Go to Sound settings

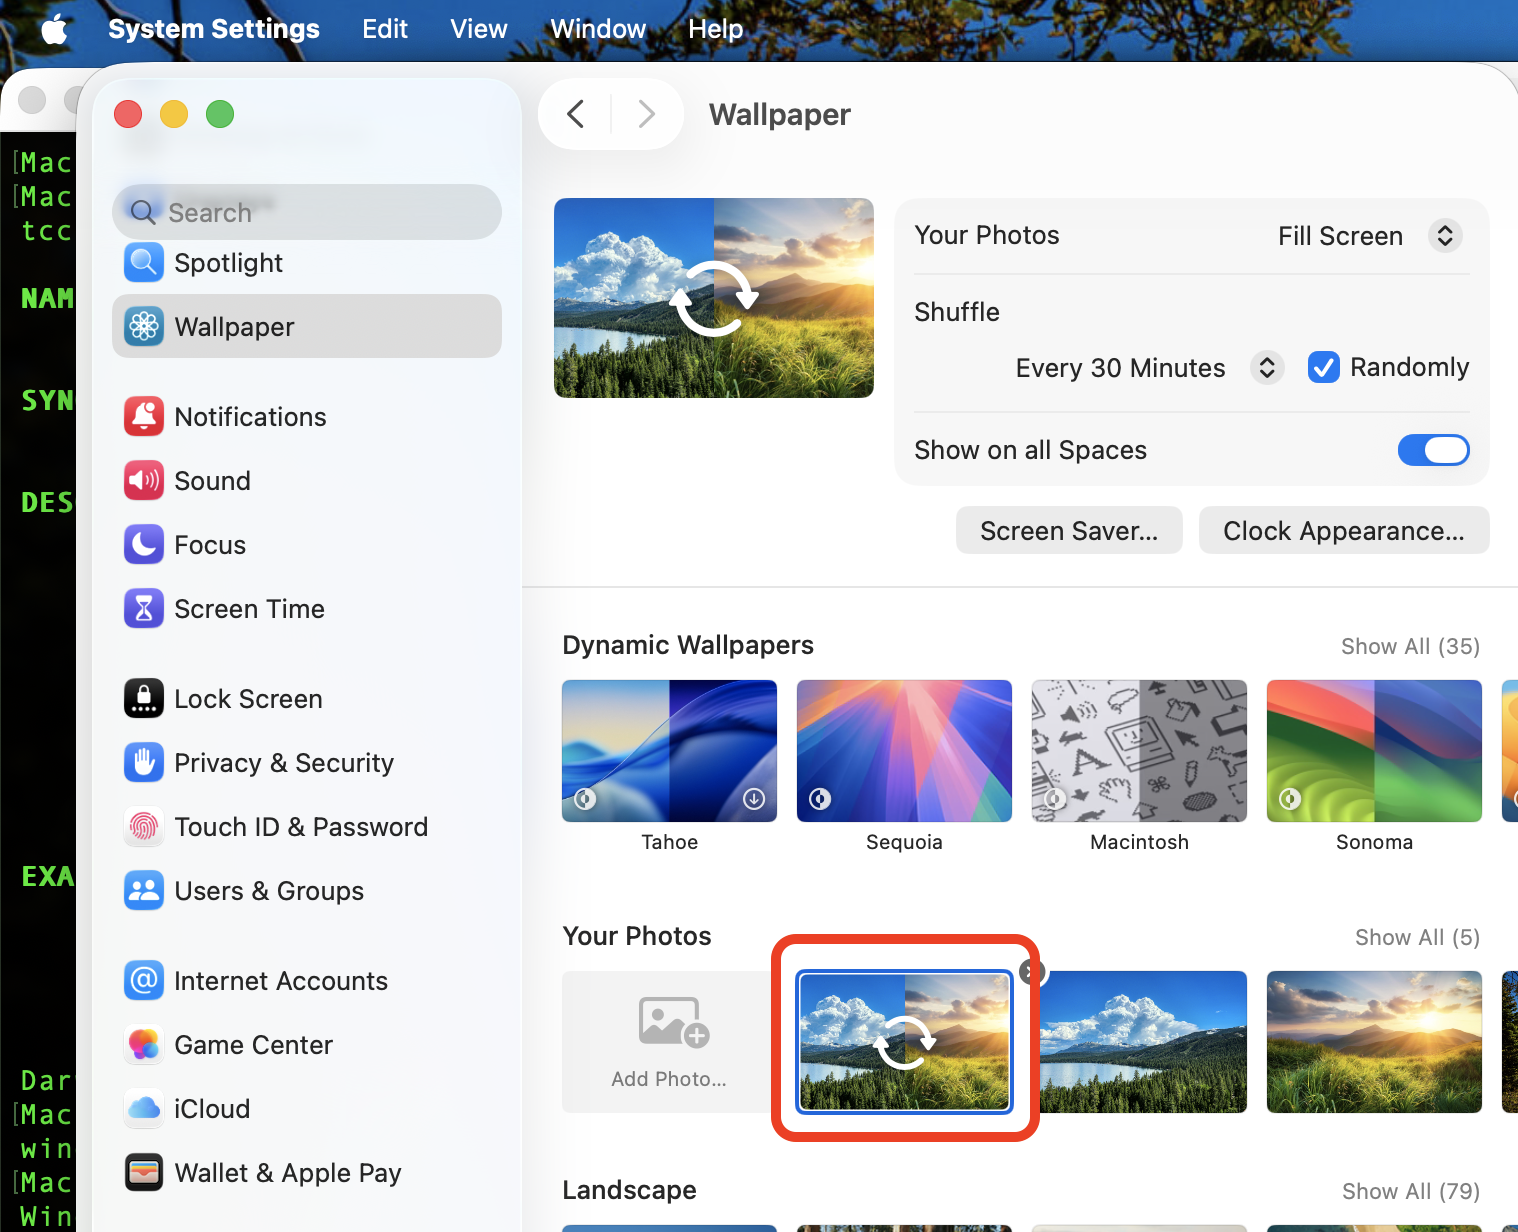(x=306, y=481)
